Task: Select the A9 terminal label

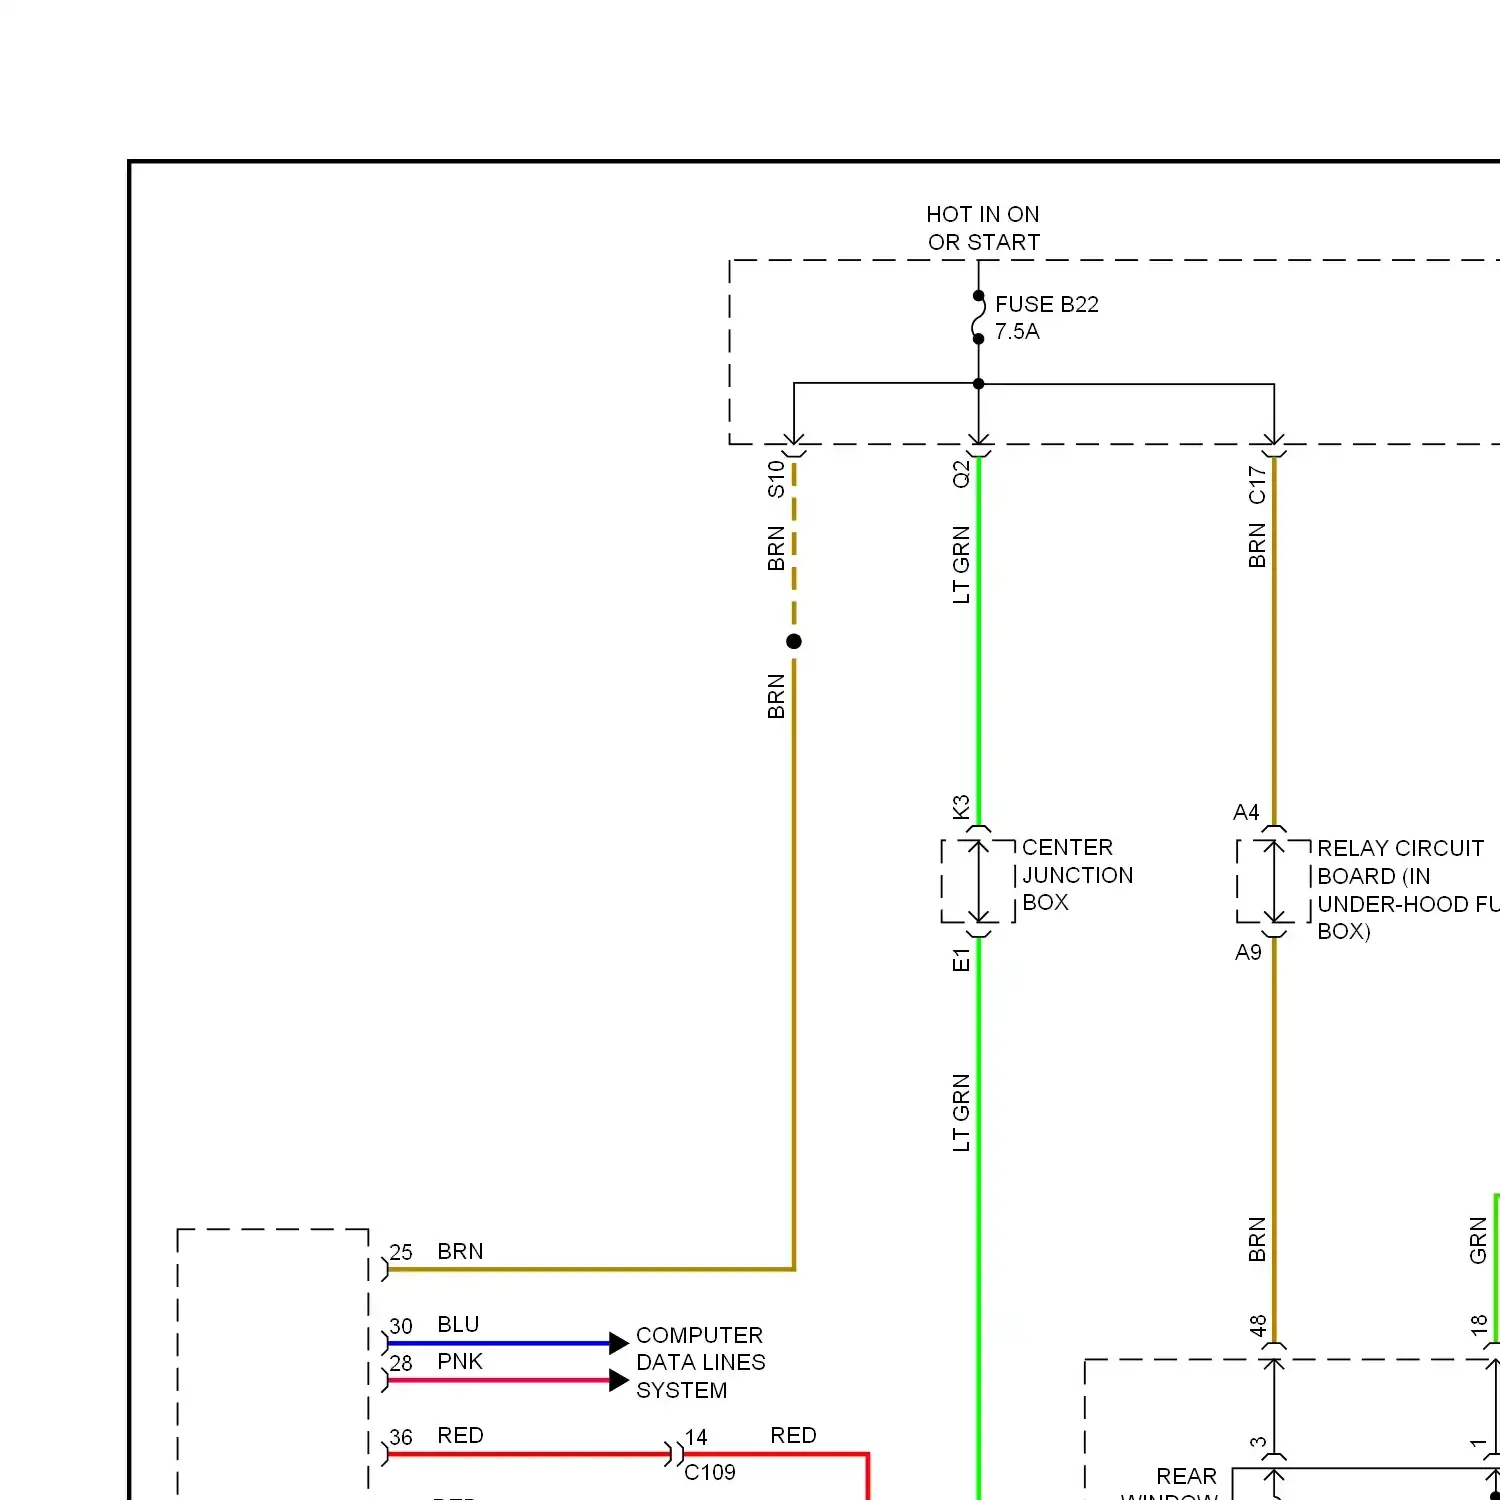Action: 1248,952
